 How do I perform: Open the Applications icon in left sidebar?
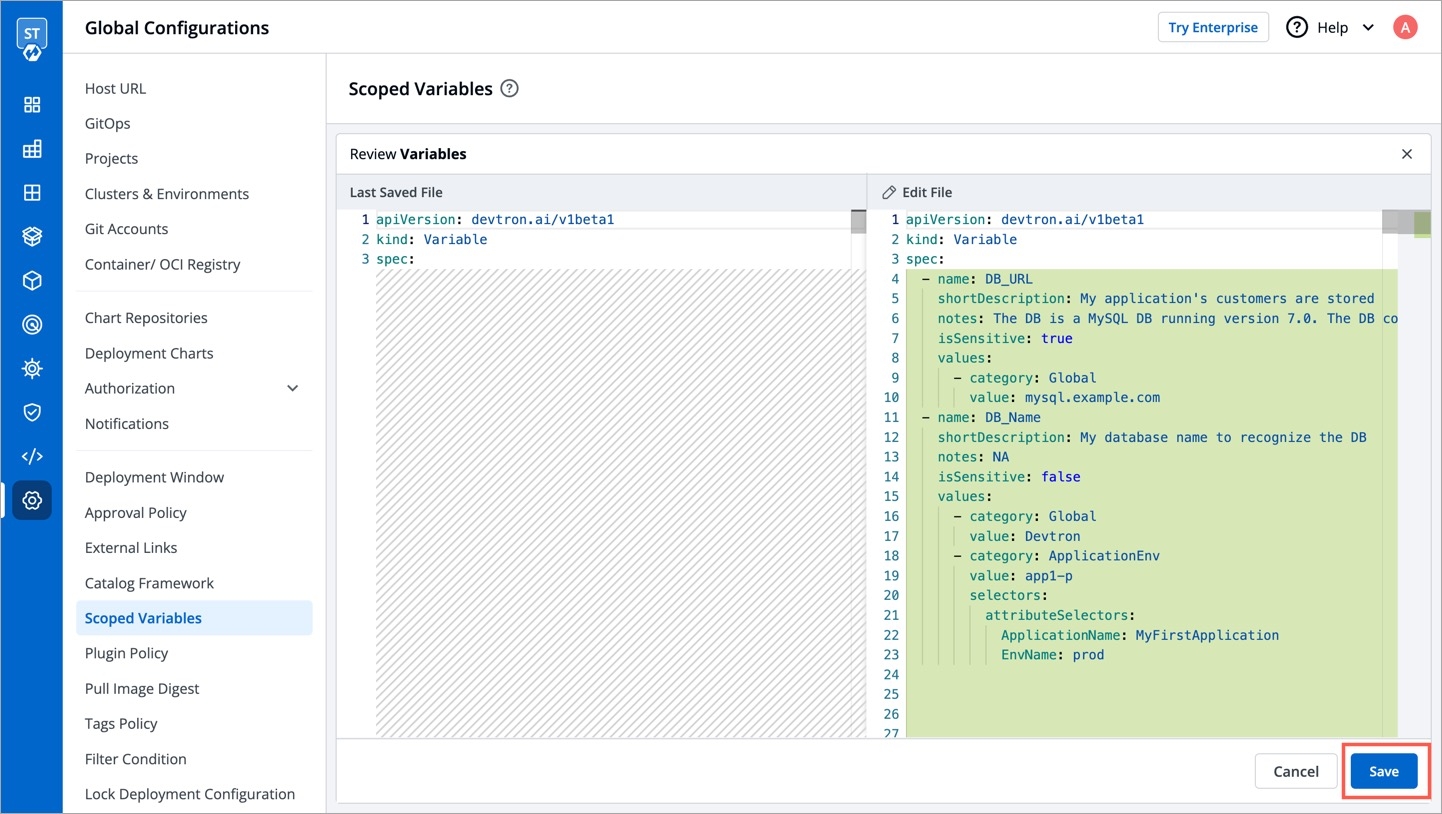32,105
